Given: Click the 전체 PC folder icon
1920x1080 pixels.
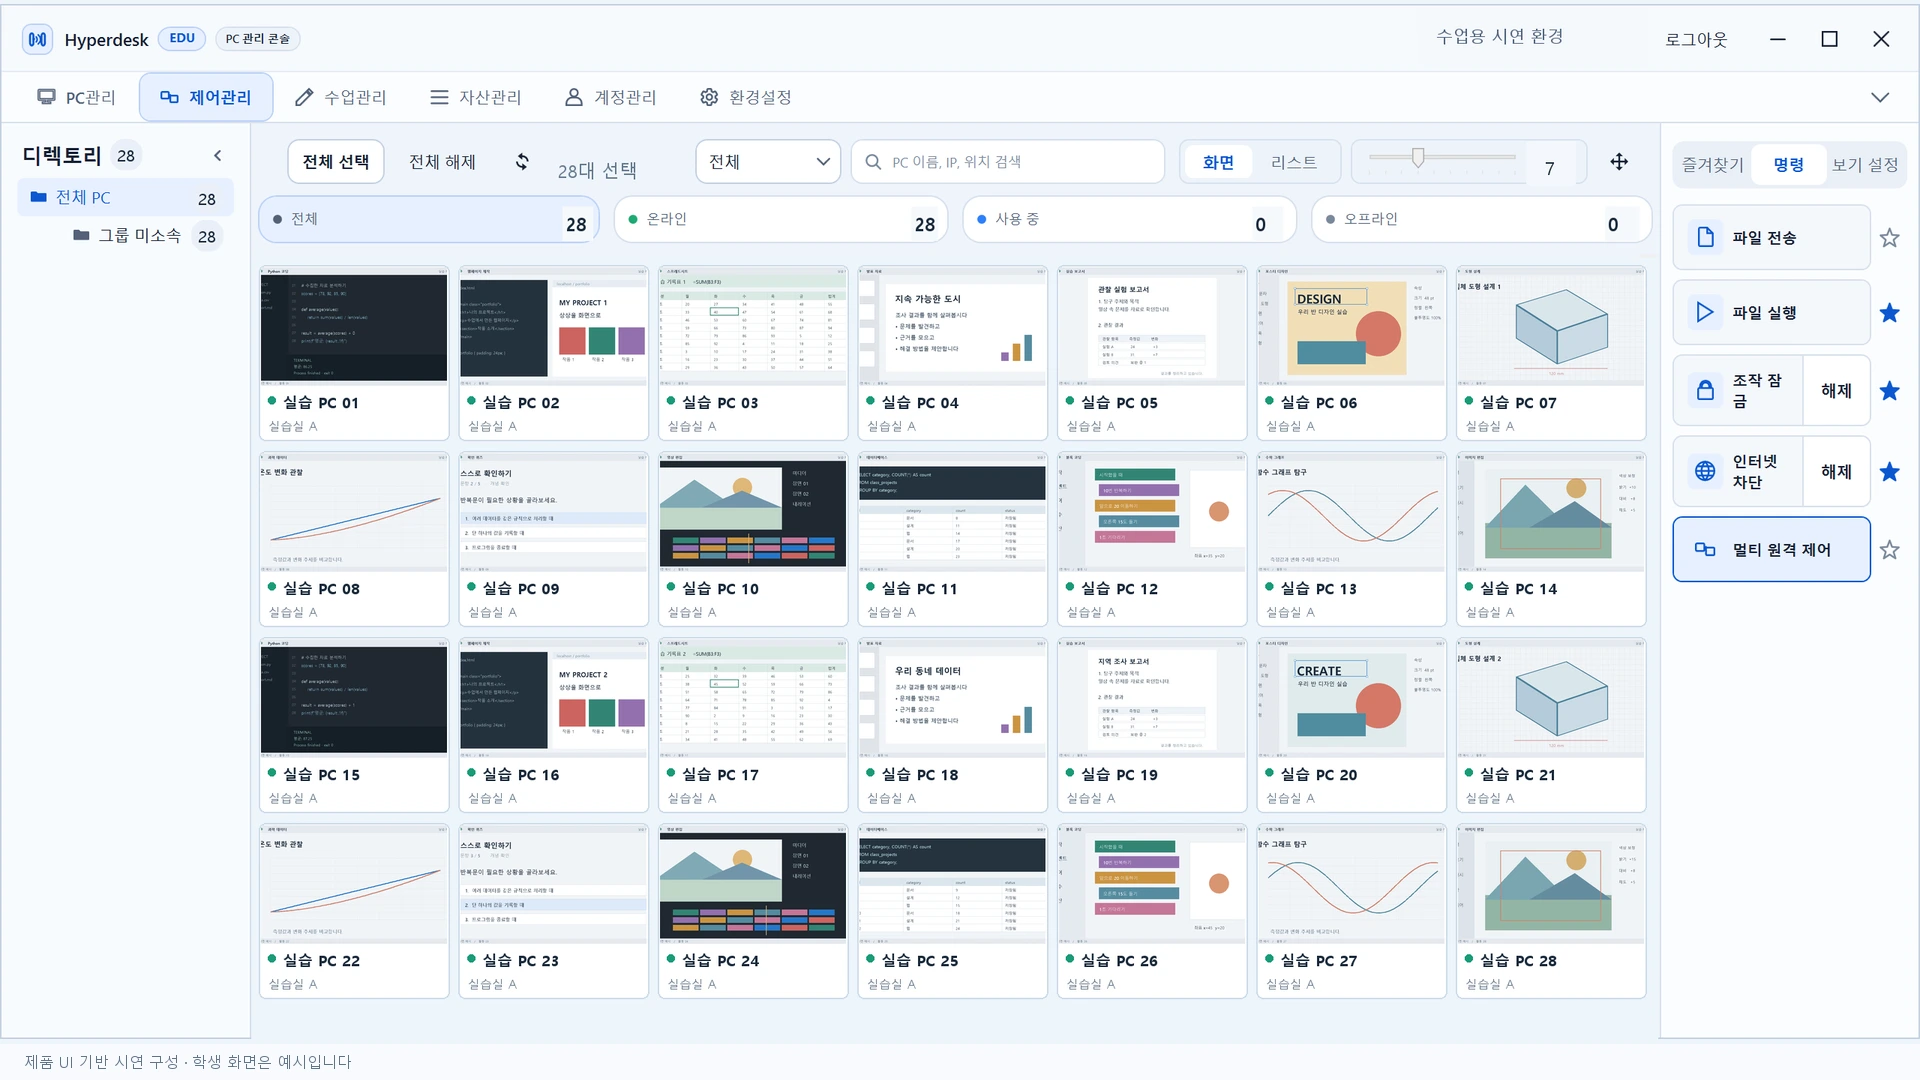Looking at the screenshot, I should (39, 197).
